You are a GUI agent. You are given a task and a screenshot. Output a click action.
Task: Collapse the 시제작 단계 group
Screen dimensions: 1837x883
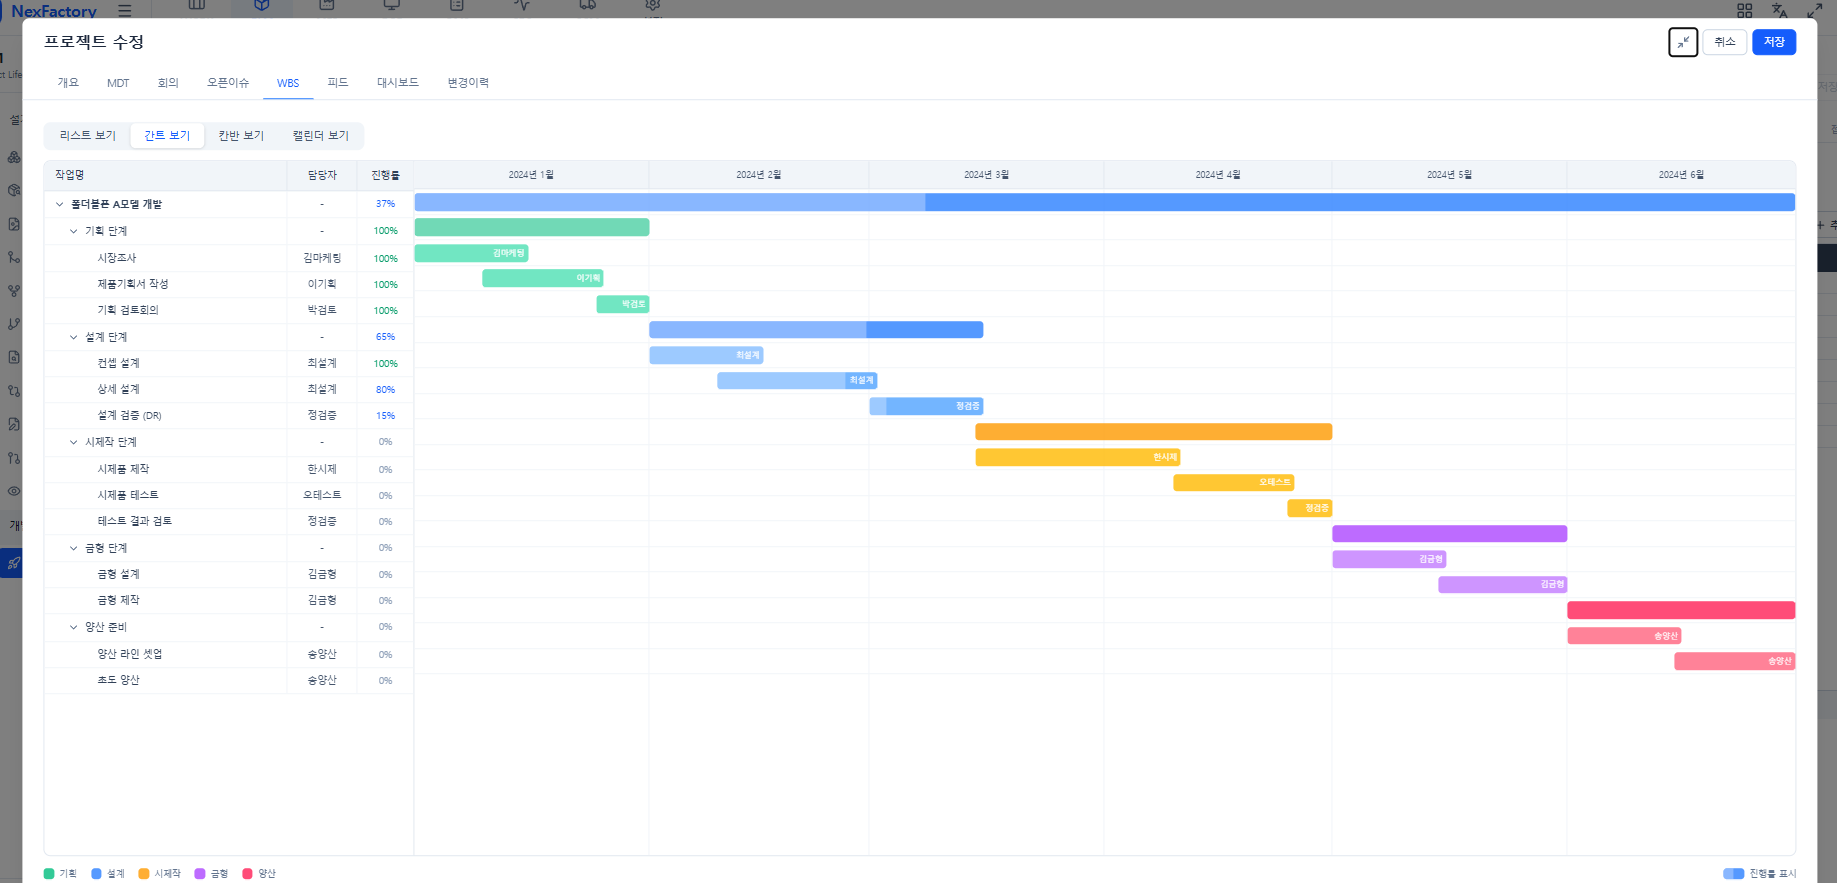[74, 442]
